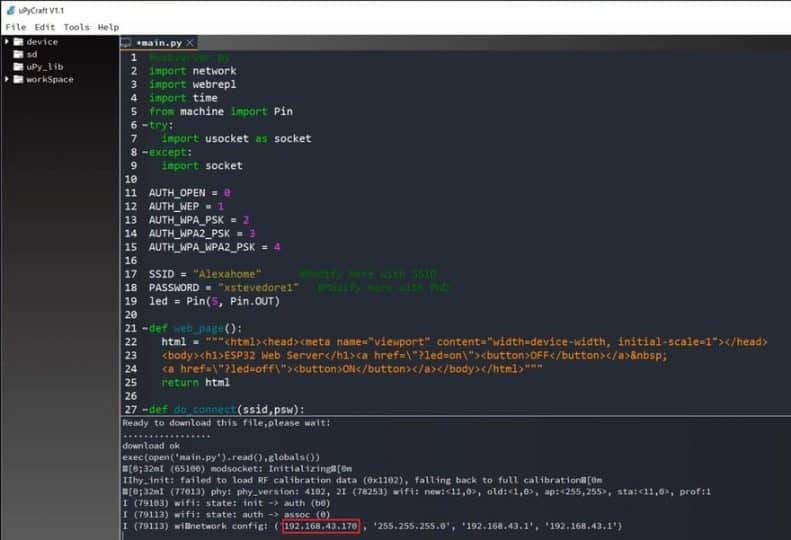Click the "import network" line

coord(192,71)
